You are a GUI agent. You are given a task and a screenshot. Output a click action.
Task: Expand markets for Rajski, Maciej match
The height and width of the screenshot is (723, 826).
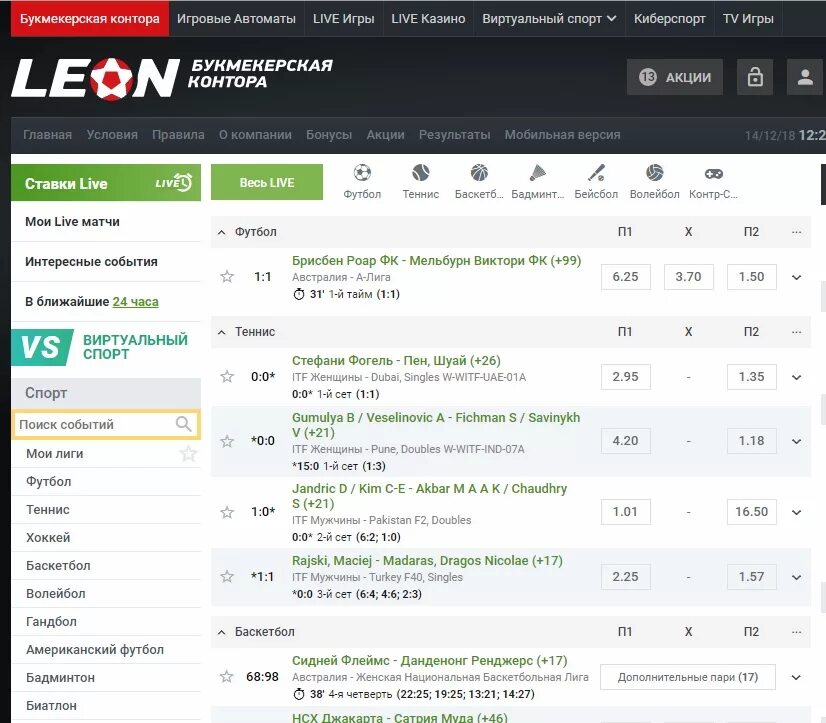pos(796,577)
